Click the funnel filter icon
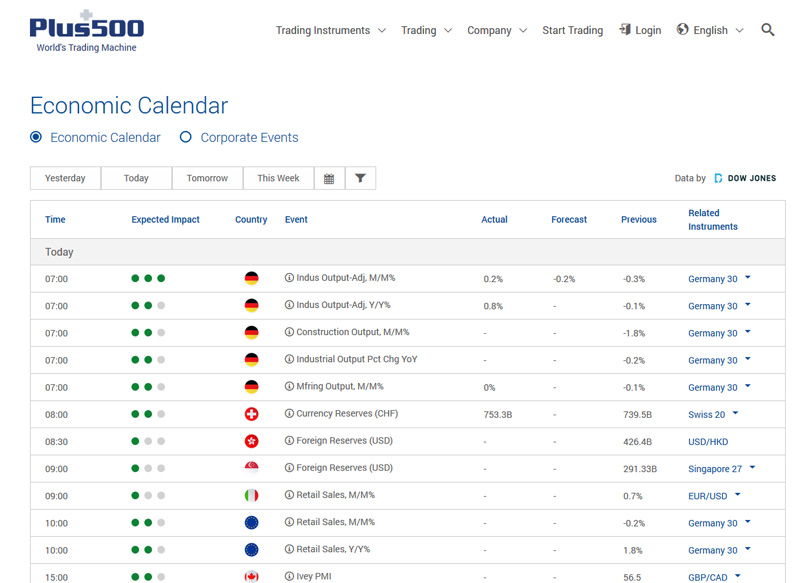808x583 pixels. click(x=360, y=179)
